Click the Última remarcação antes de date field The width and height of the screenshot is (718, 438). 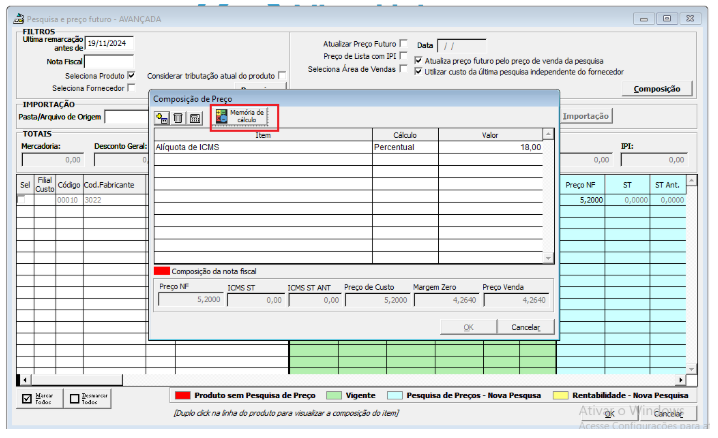click(109, 43)
